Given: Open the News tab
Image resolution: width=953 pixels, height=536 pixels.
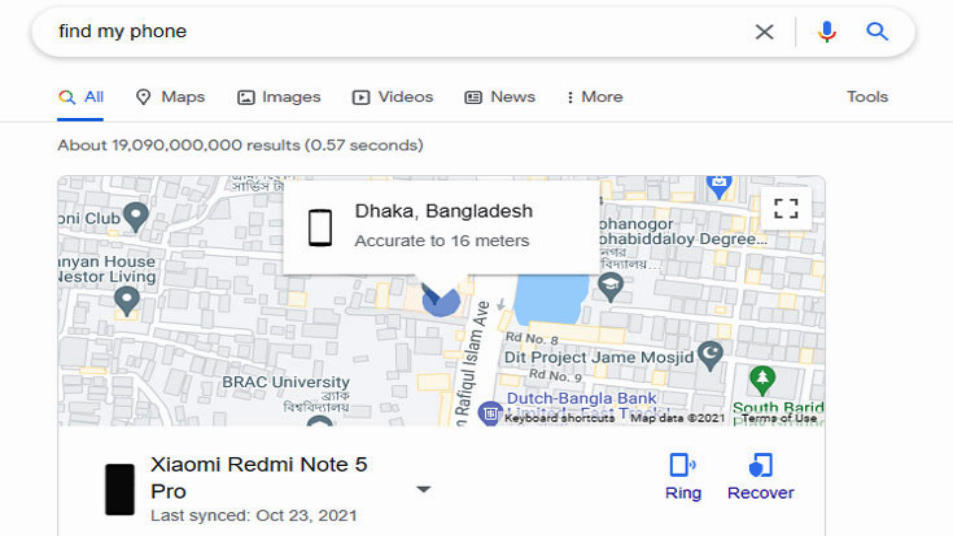Looking at the screenshot, I should tap(500, 97).
